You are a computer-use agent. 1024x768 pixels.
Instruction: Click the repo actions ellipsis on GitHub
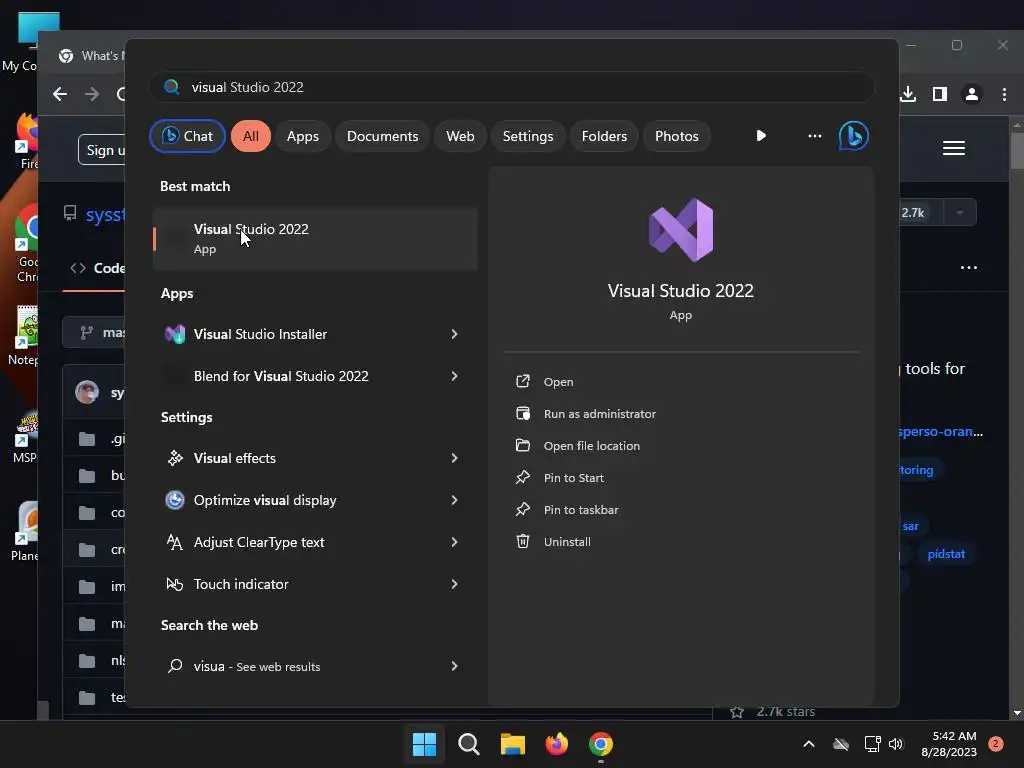968,268
